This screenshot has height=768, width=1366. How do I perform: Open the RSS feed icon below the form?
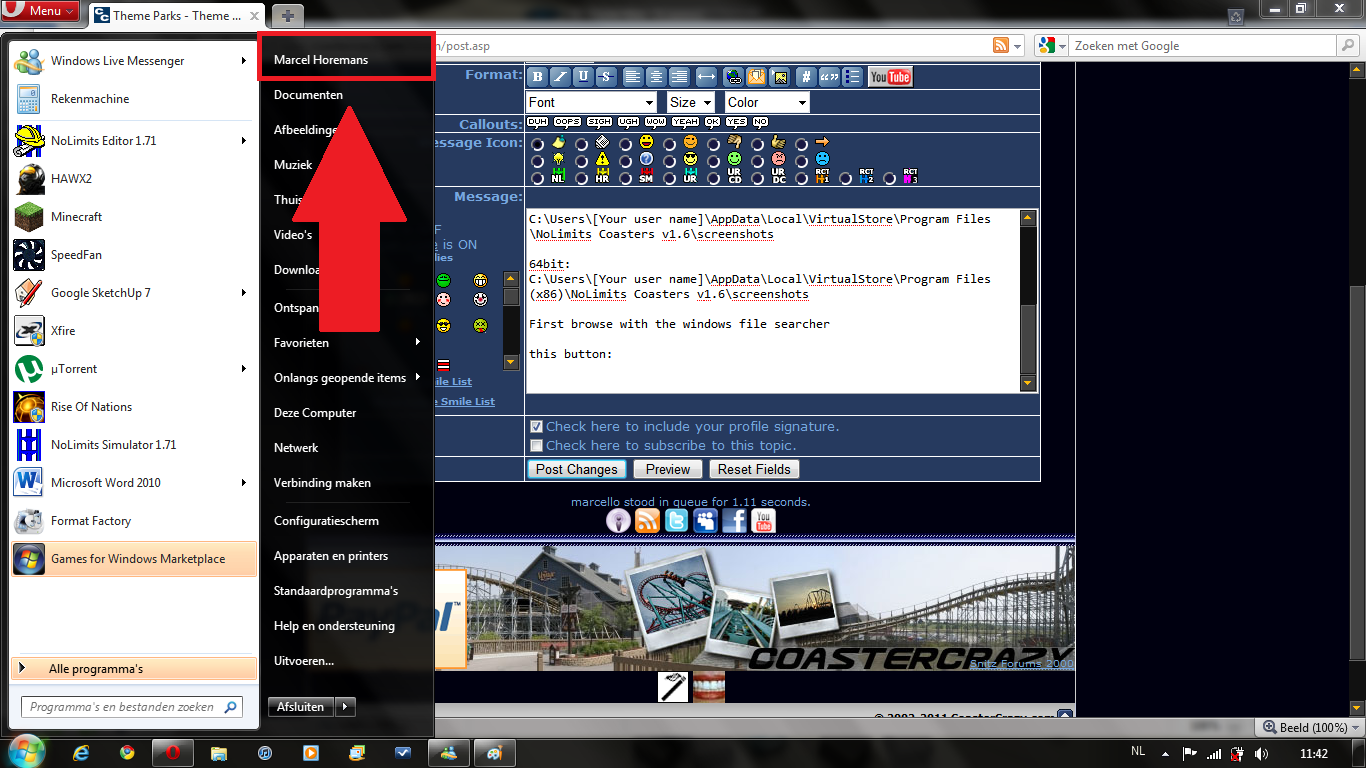coord(647,520)
